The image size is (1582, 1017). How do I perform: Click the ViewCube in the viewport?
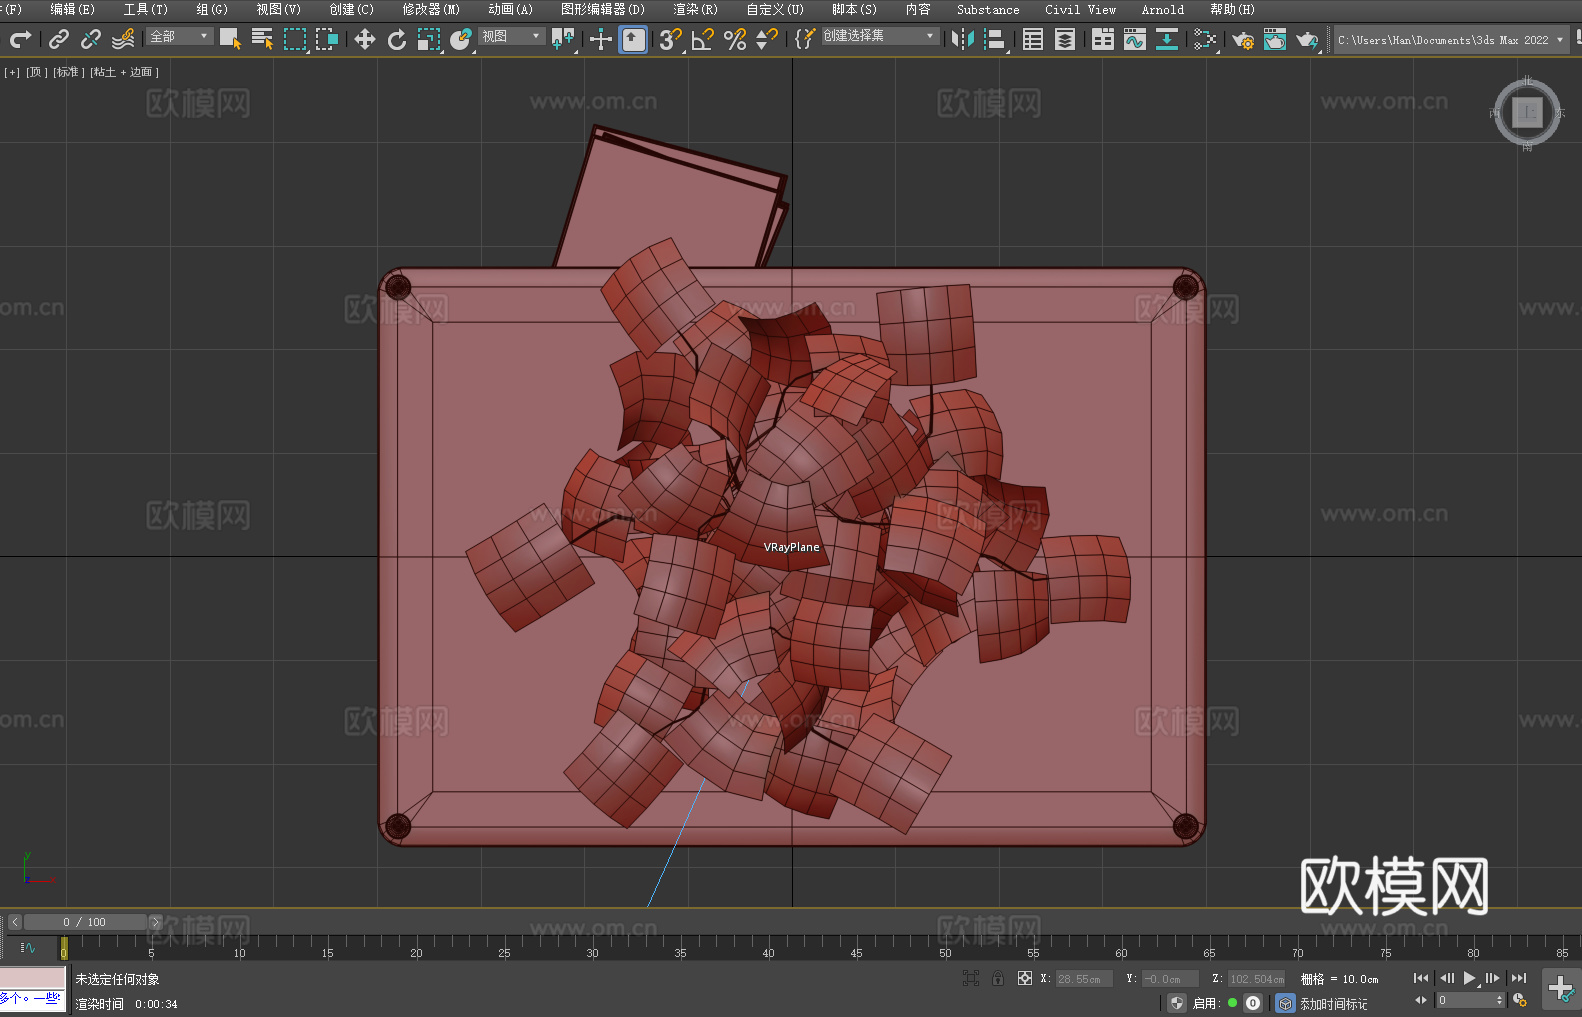pyautogui.click(x=1527, y=112)
